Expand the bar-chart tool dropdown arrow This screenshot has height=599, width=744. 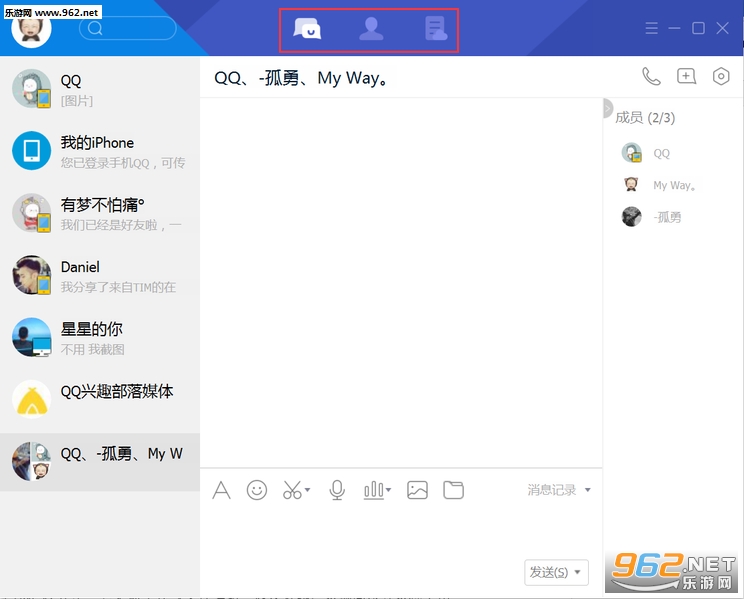389,490
